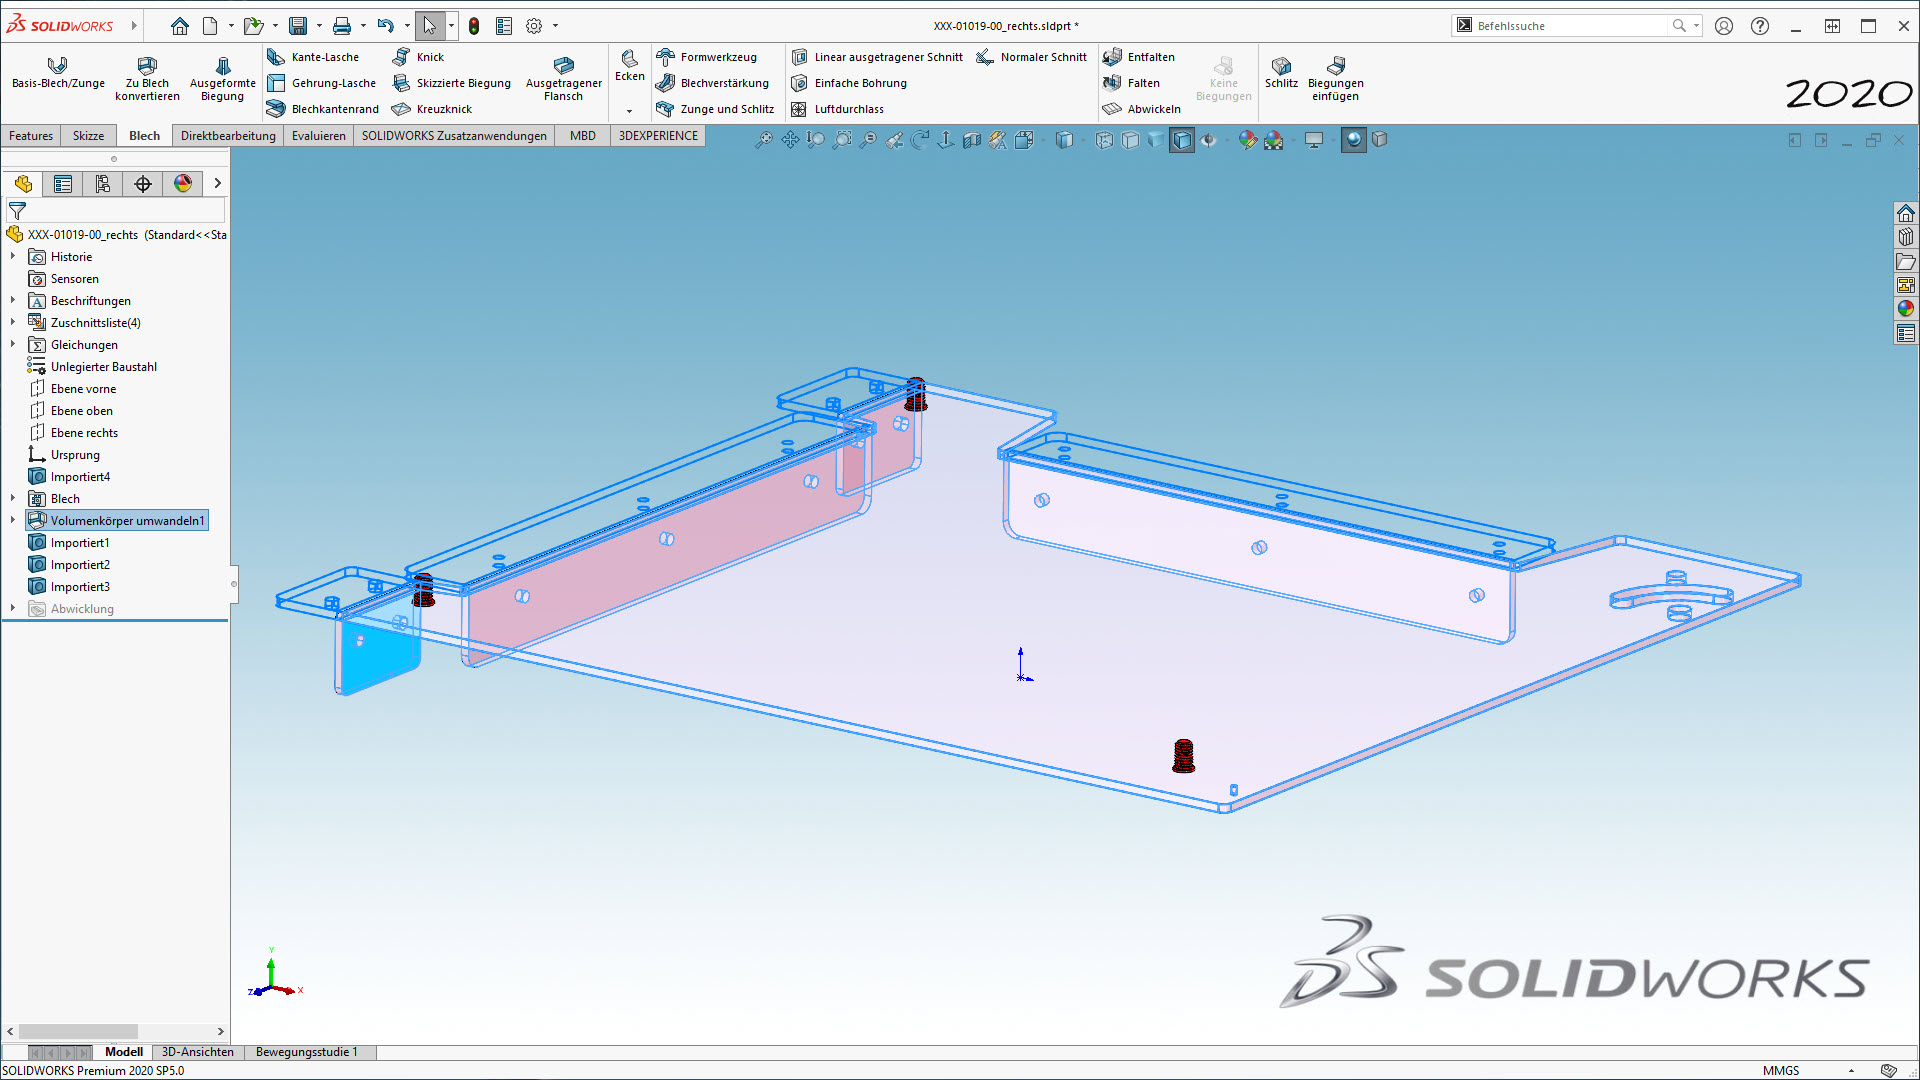Click the Rebuild traffic light icon
Screen dimensions: 1920x1080
point(474,26)
